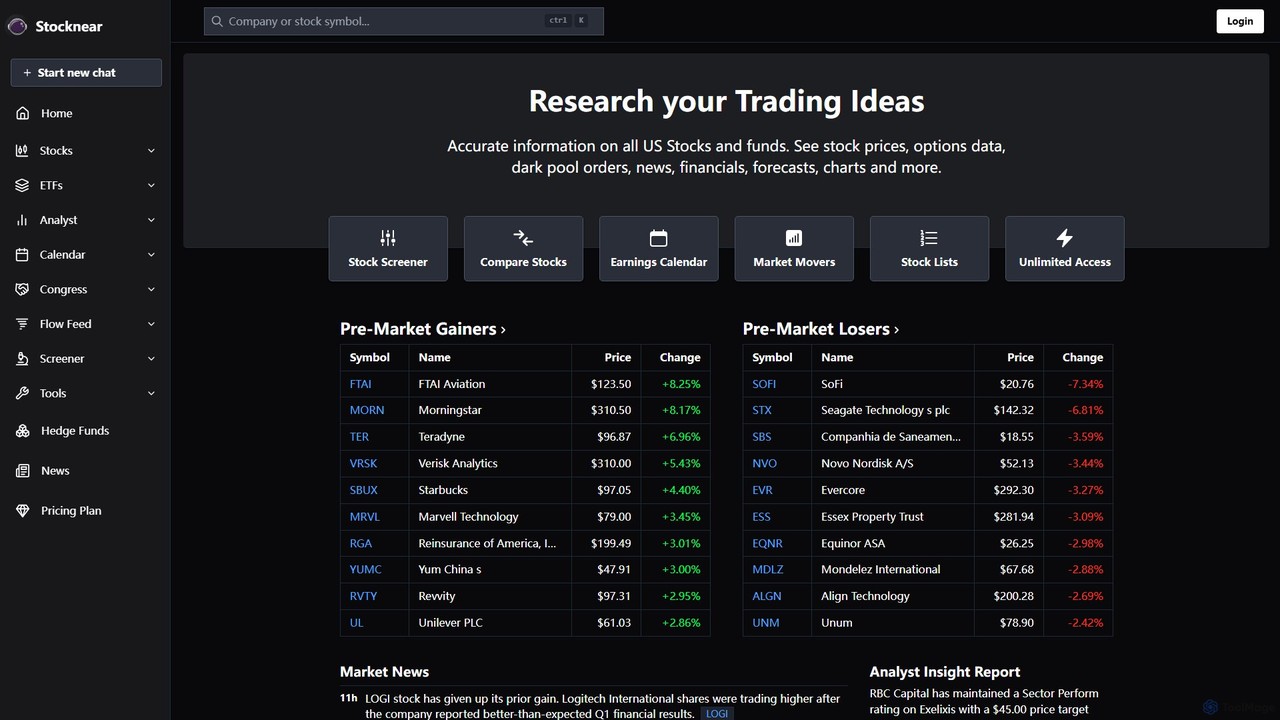The height and width of the screenshot is (720, 1280).
Task: Open the MDLZ ticker link
Action: [768, 570]
